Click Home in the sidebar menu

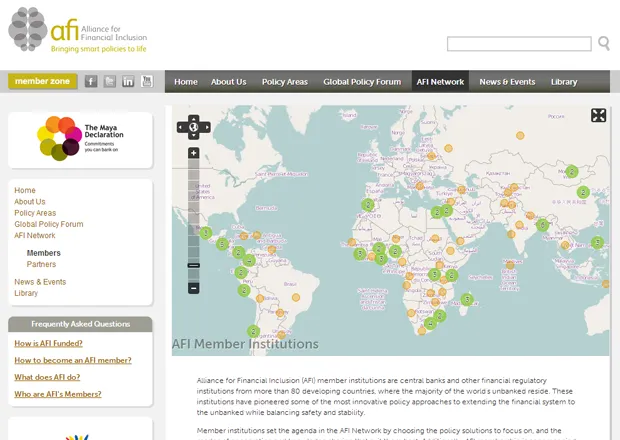pyautogui.click(x=25, y=191)
